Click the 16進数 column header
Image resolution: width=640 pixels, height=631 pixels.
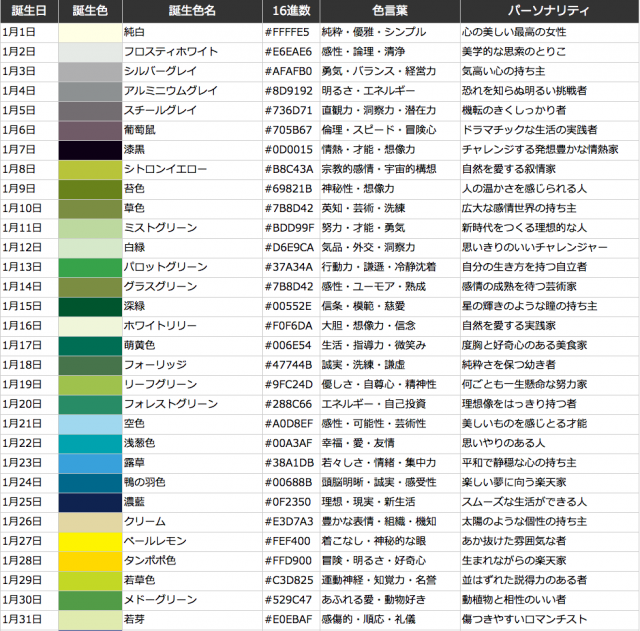pos(290,11)
